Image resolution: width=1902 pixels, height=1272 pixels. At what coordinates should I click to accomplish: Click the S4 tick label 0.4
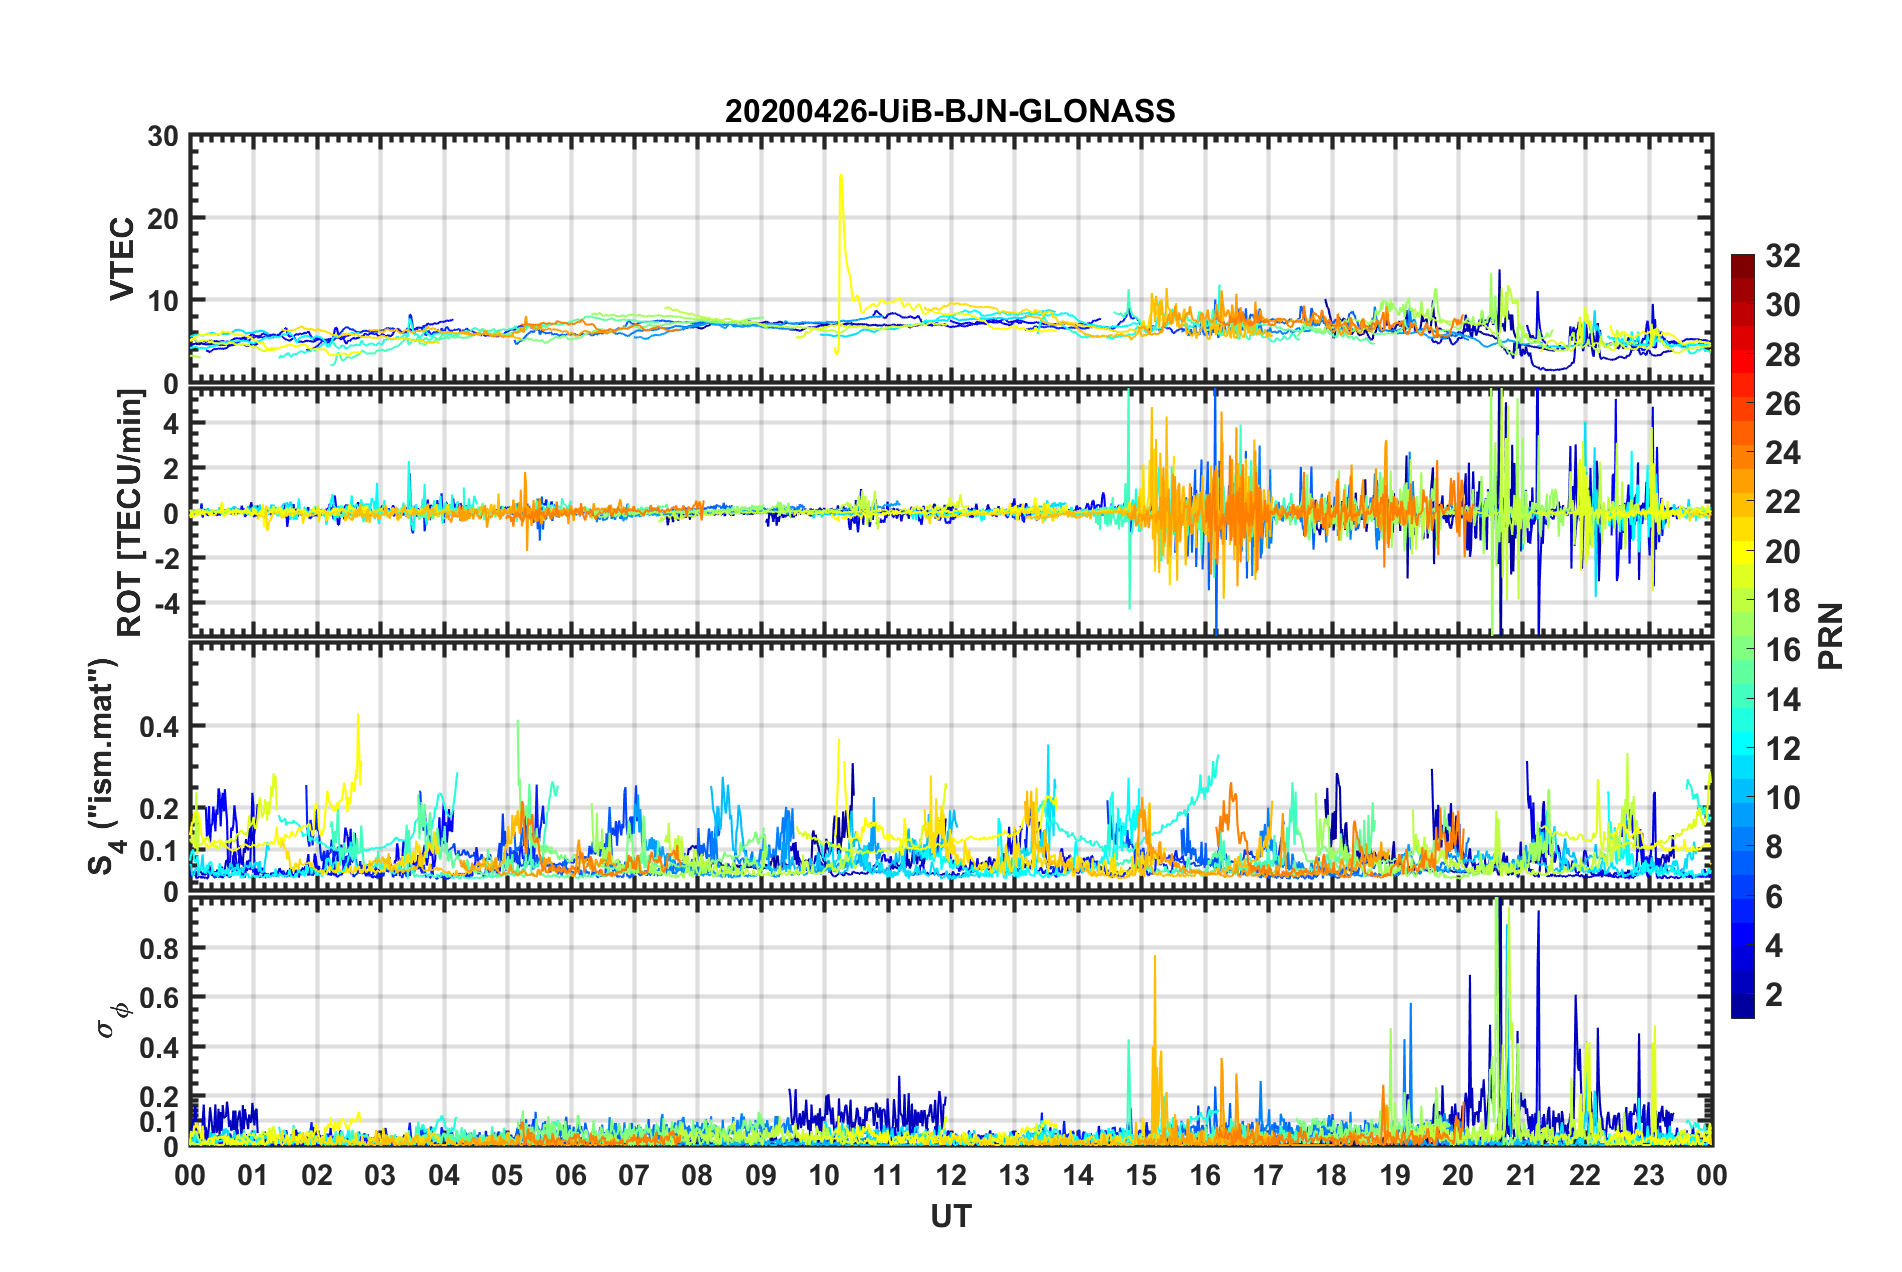(160, 727)
